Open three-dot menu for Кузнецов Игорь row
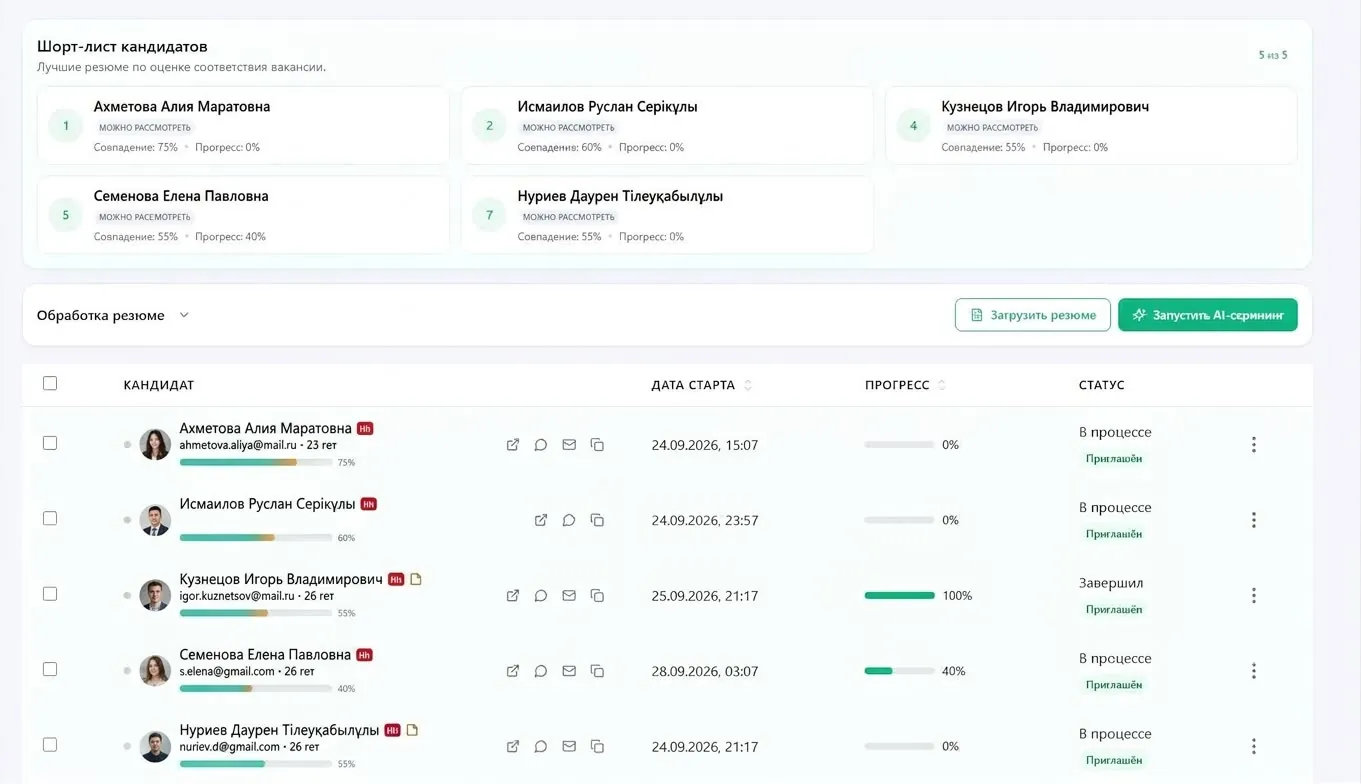 click(1254, 596)
